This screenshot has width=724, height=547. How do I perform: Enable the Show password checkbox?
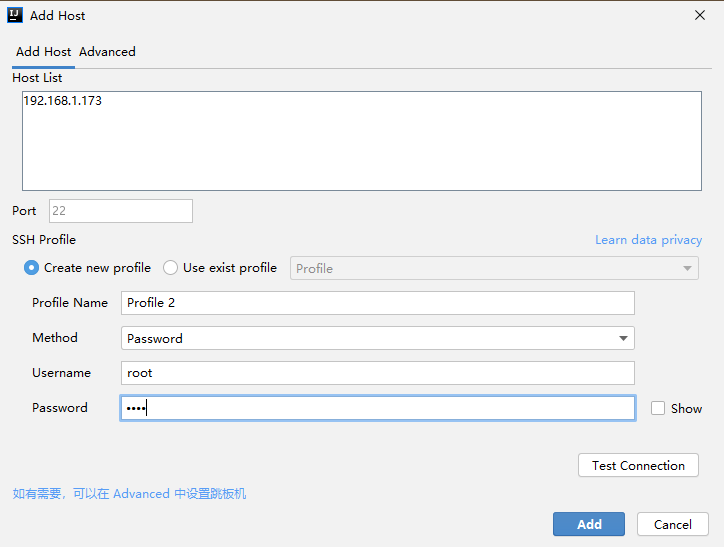(x=658, y=408)
